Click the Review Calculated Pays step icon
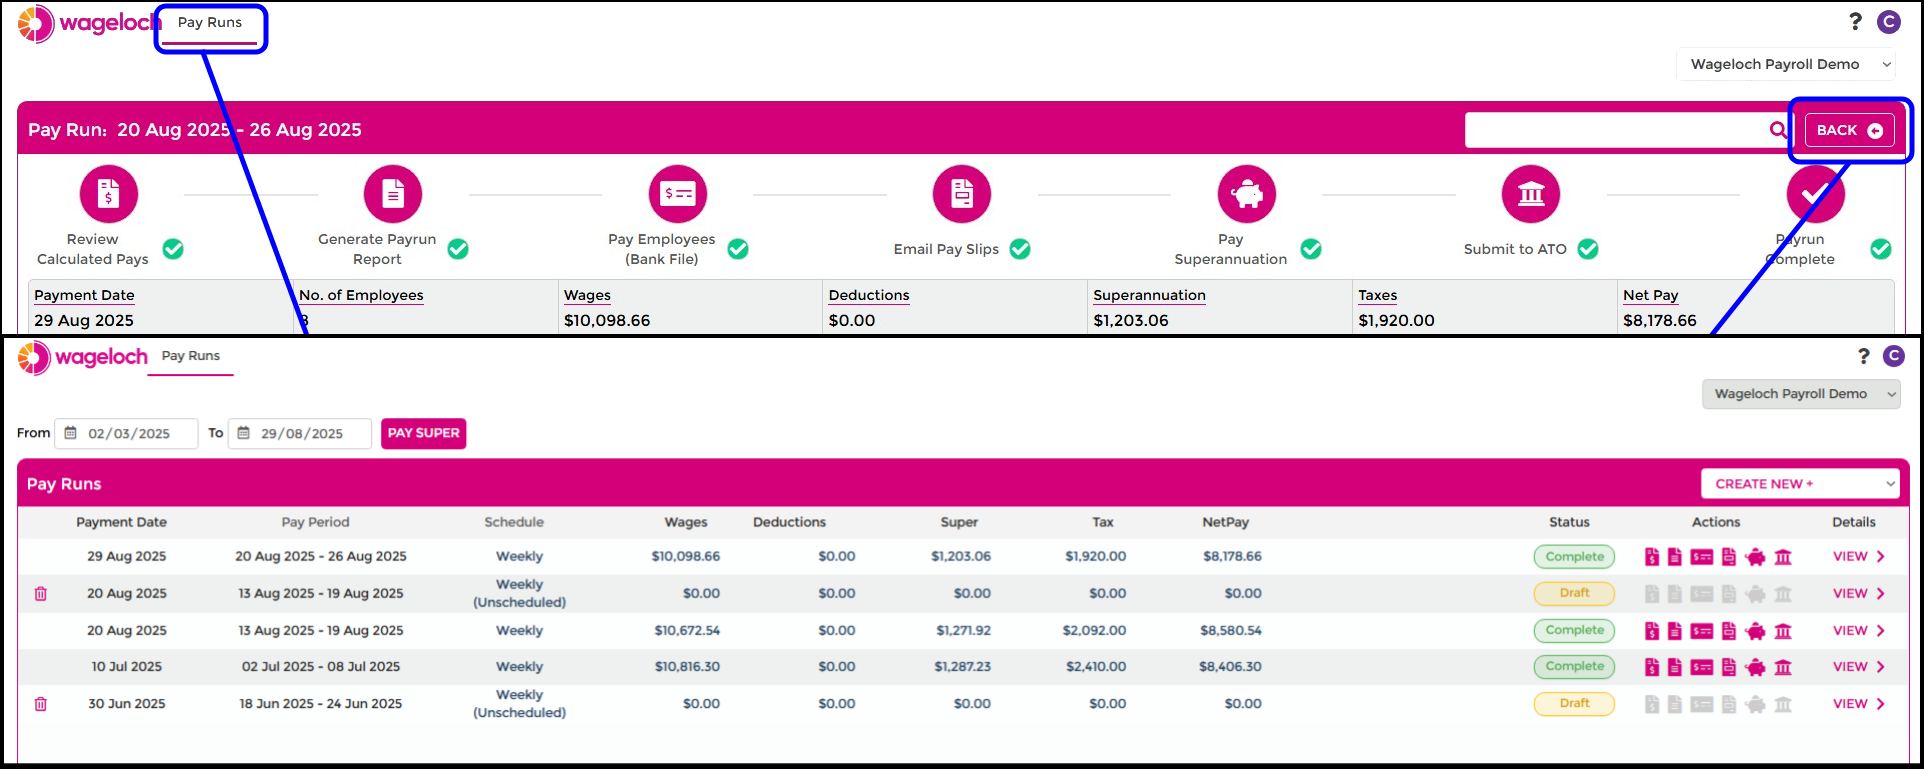Viewport: 1924px width, 769px height. pos(109,194)
